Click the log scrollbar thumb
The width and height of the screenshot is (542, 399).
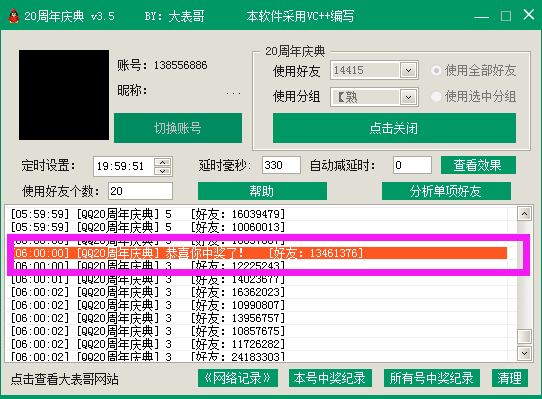click(524, 336)
